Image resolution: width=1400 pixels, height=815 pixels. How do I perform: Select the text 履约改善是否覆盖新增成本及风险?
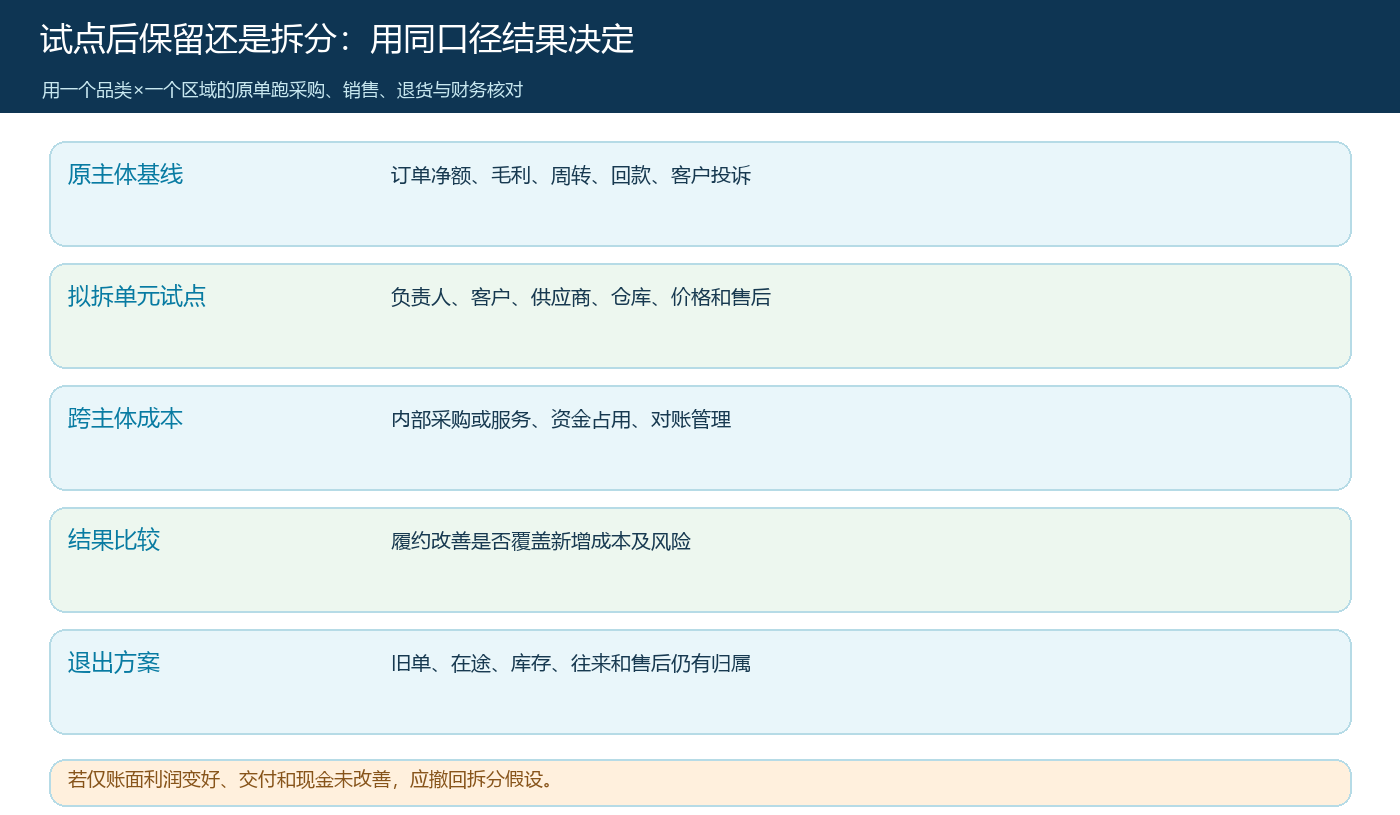541,542
